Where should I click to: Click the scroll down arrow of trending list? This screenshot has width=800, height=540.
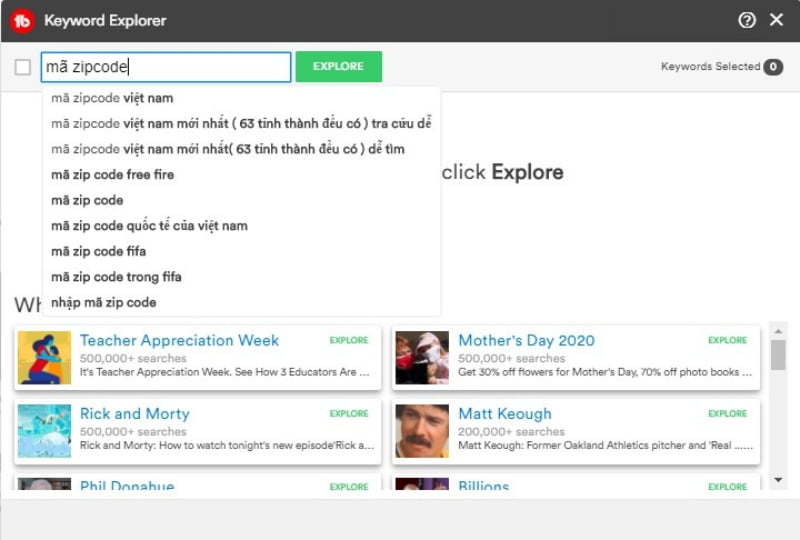click(778, 481)
